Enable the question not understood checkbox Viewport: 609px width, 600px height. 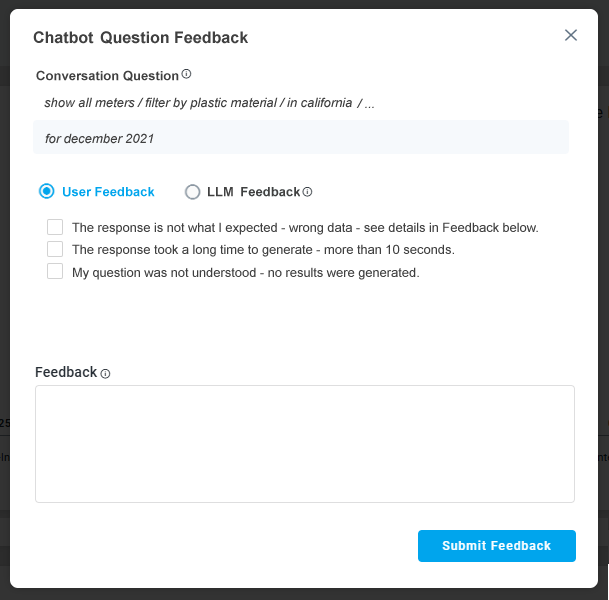pos(55,271)
